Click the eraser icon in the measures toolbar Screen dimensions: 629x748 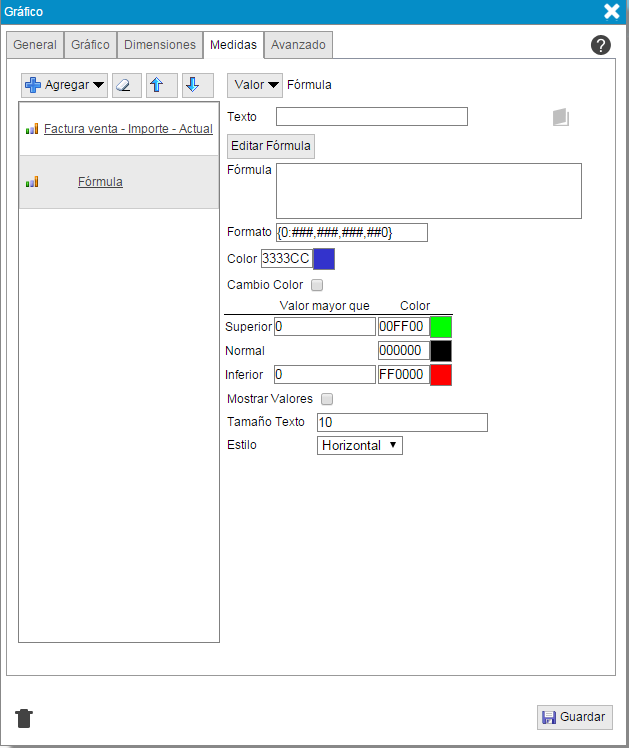[126, 85]
